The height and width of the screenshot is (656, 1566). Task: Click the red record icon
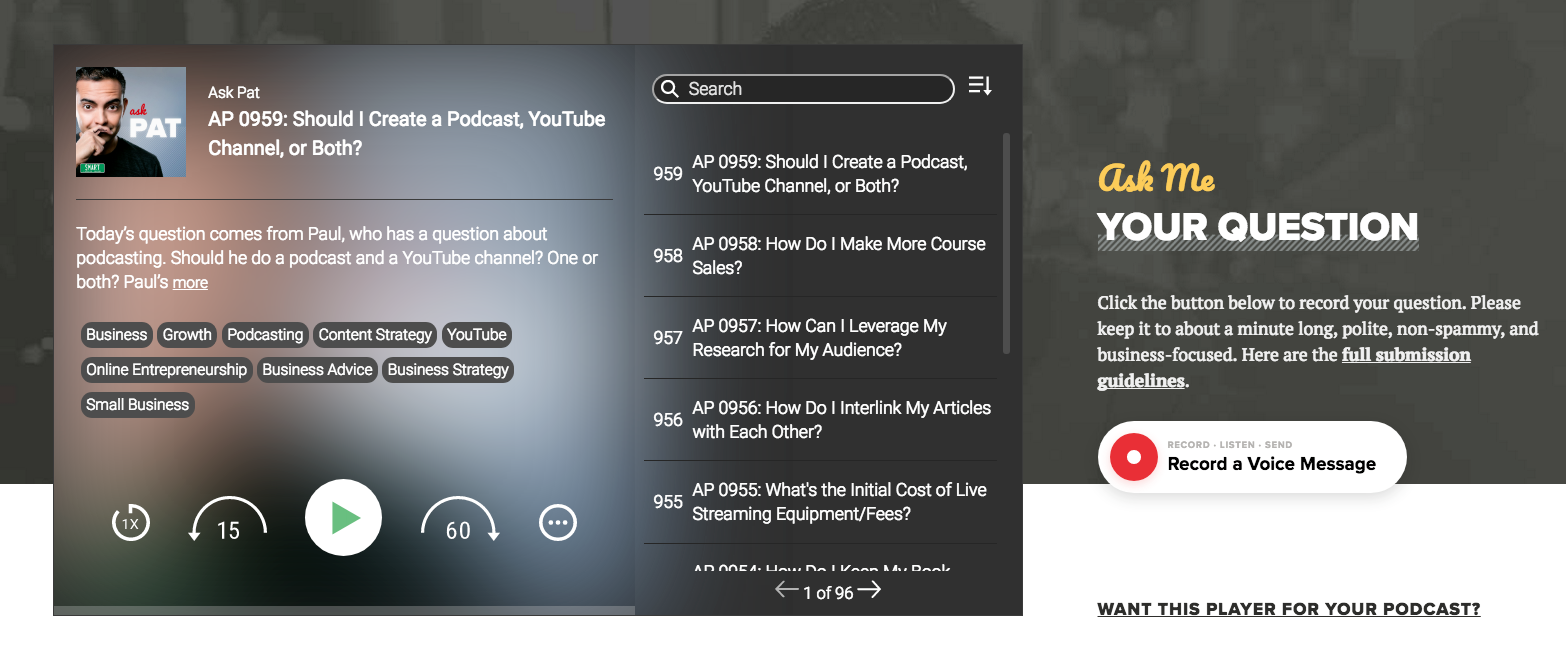1134,457
